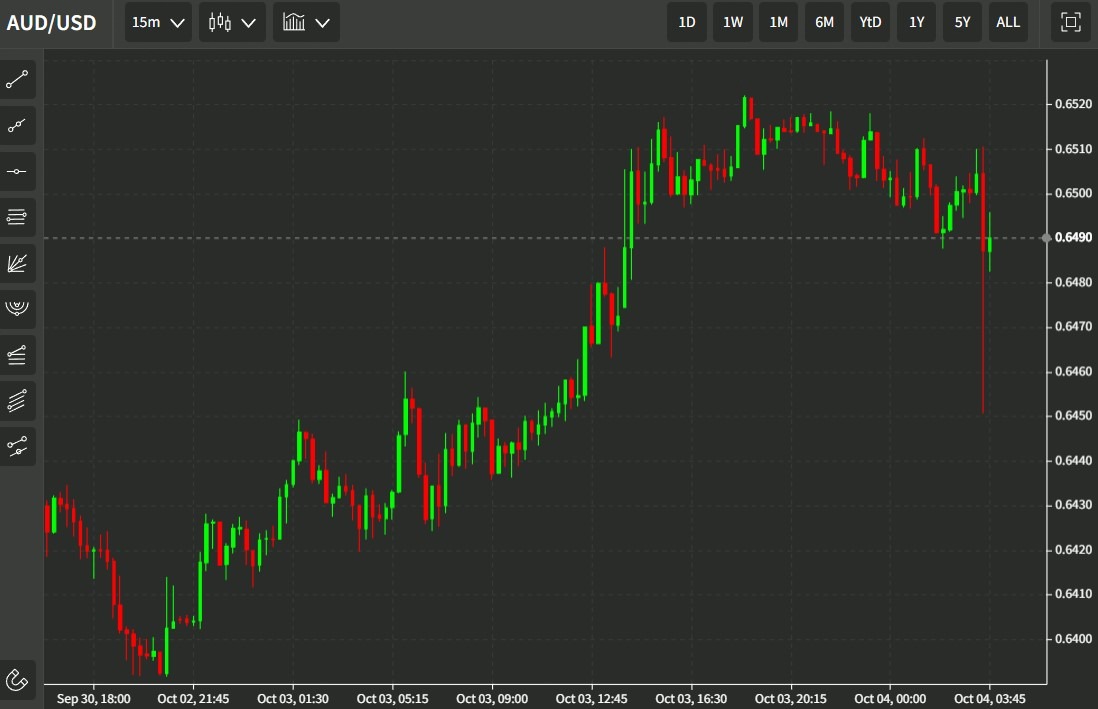Click the 0.6450 price axis label
The height and width of the screenshot is (709, 1098).
[x=1073, y=415]
